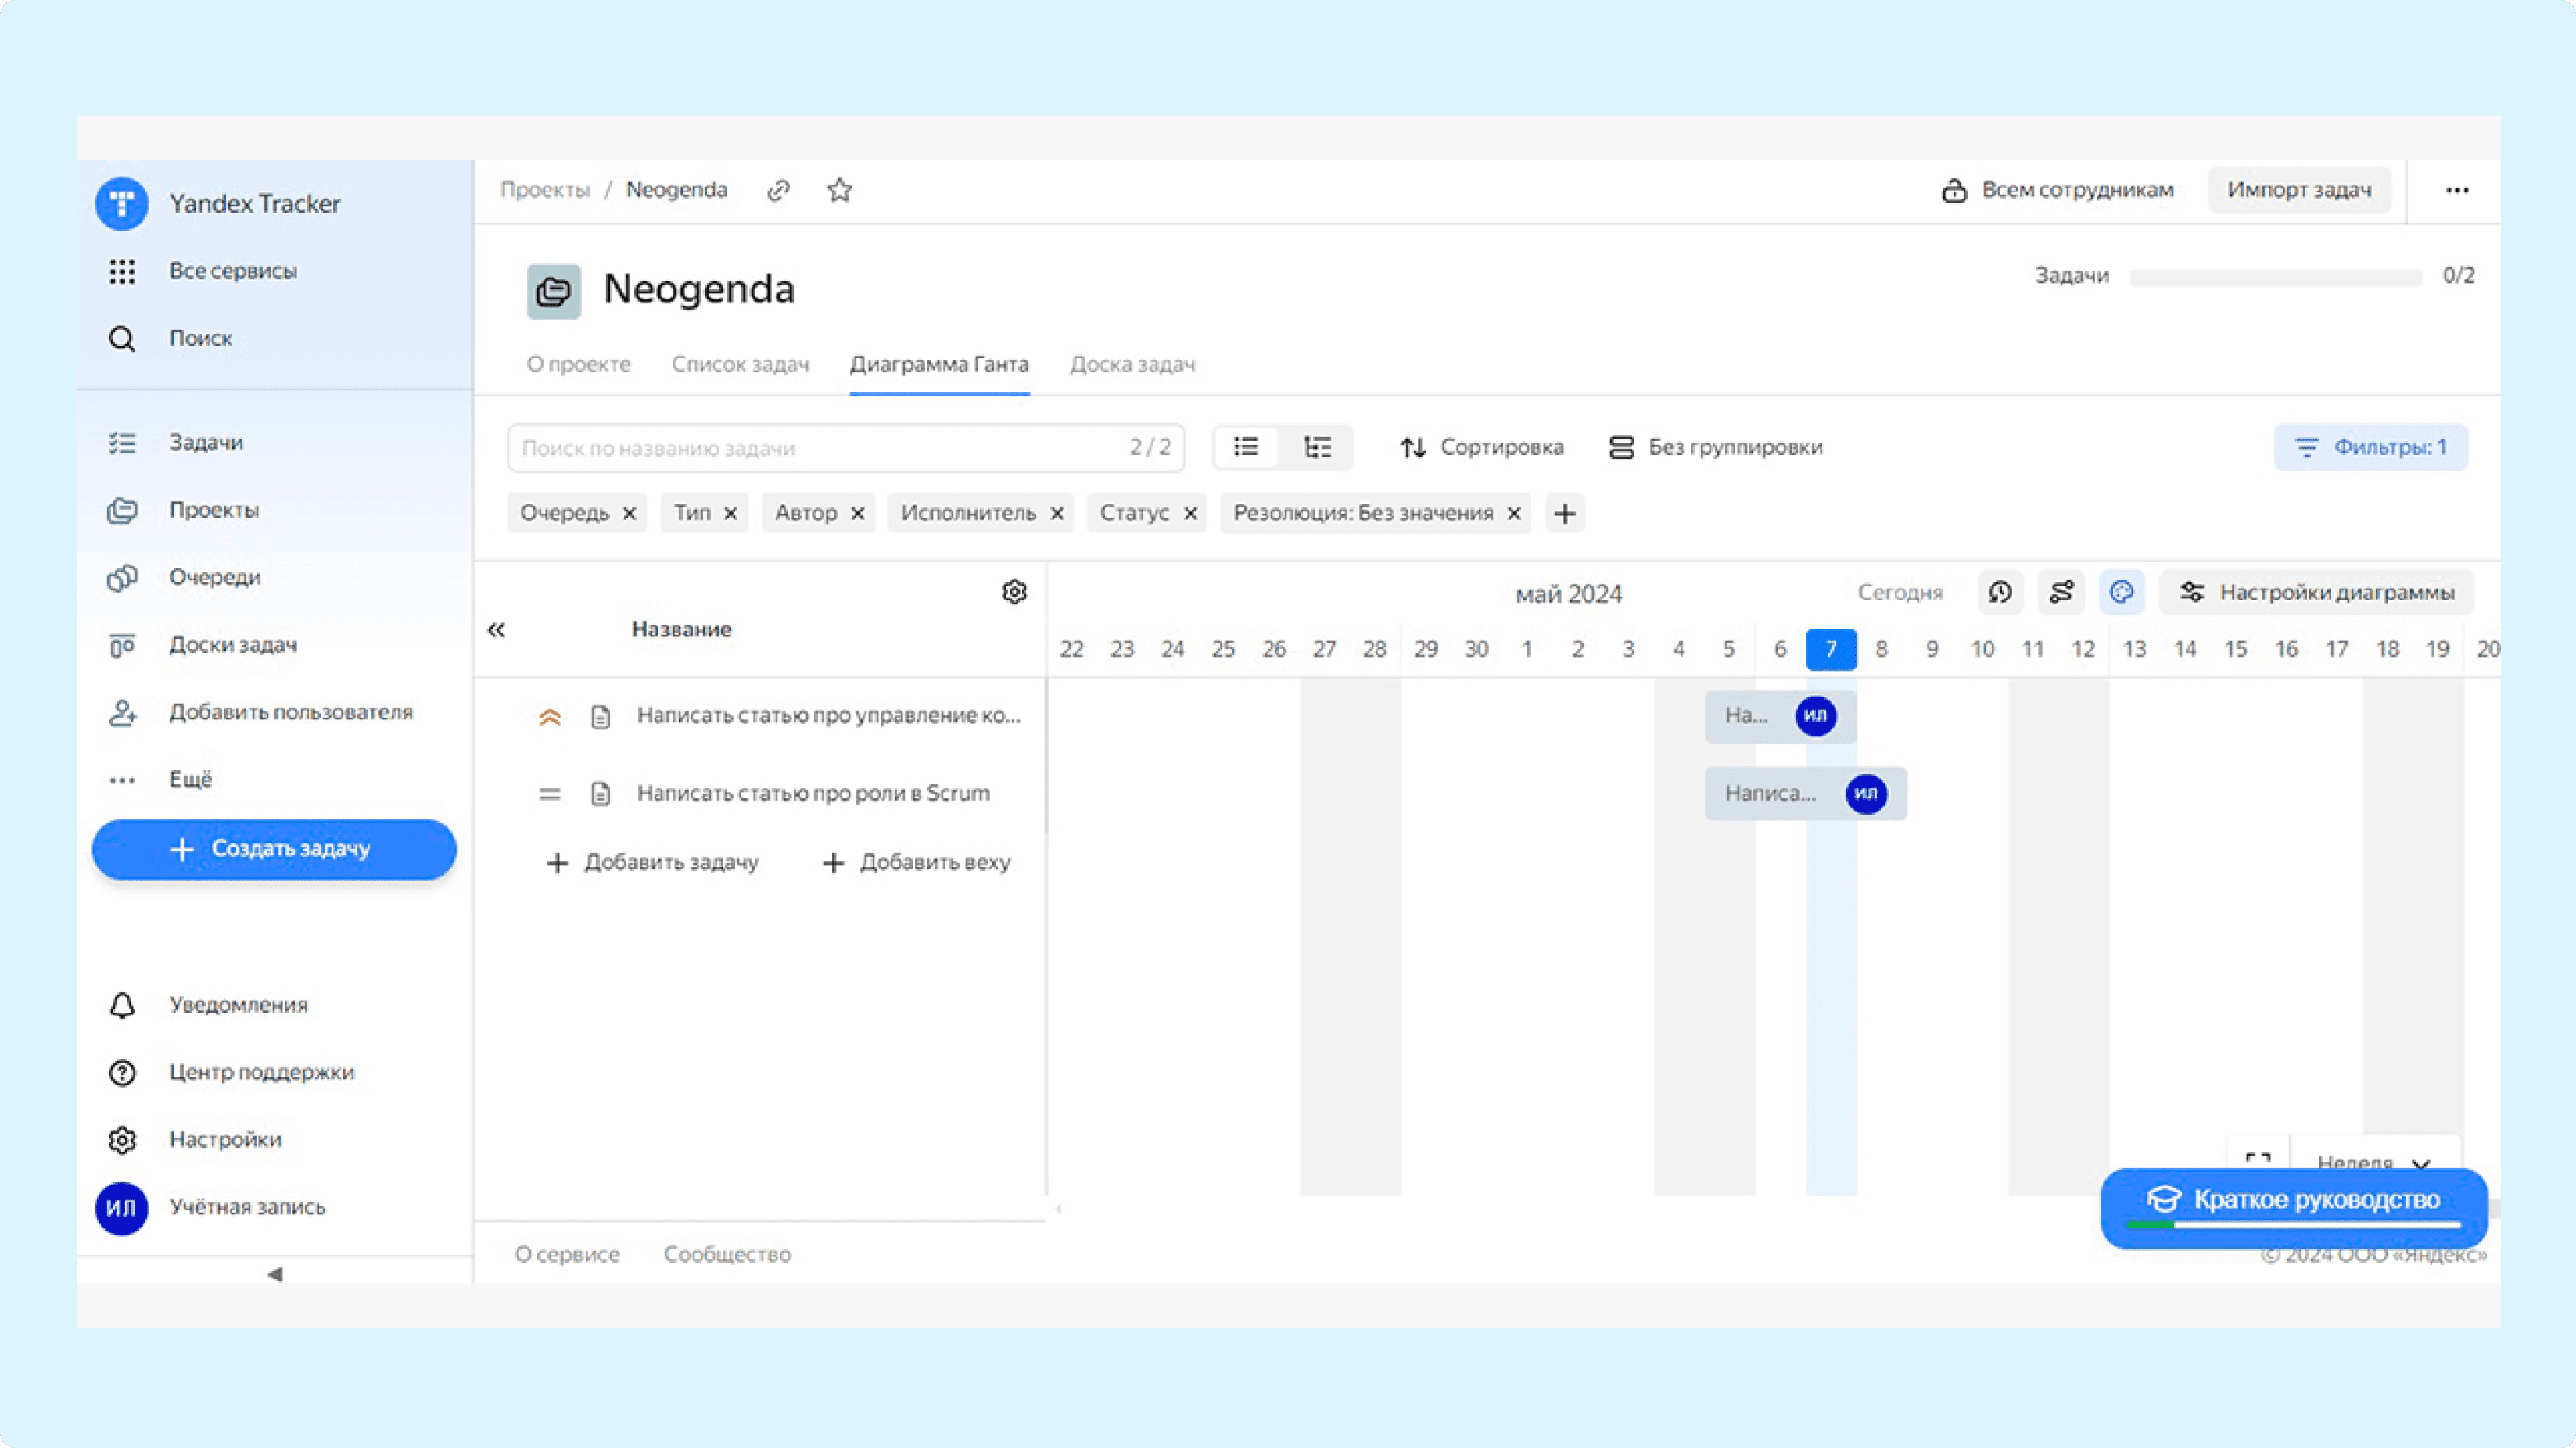Click high priority icon on first task

pyautogui.click(x=550, y=717)
